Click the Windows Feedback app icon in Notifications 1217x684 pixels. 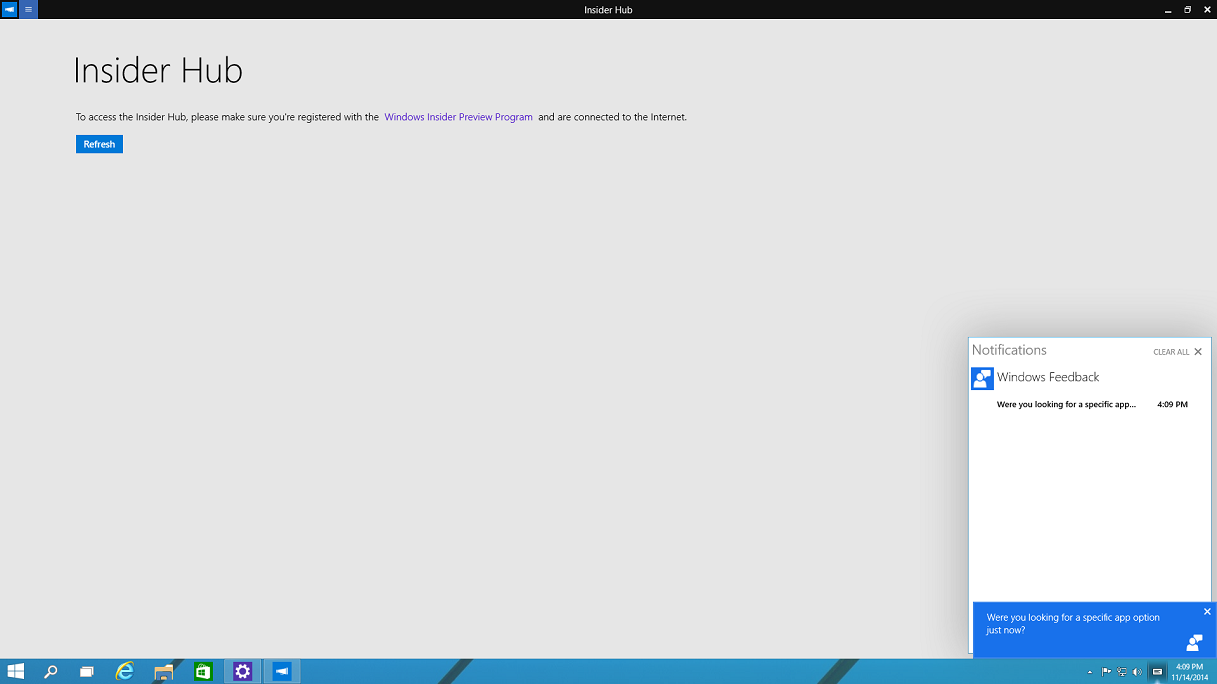pyautogui.click(x=982, y=378)
